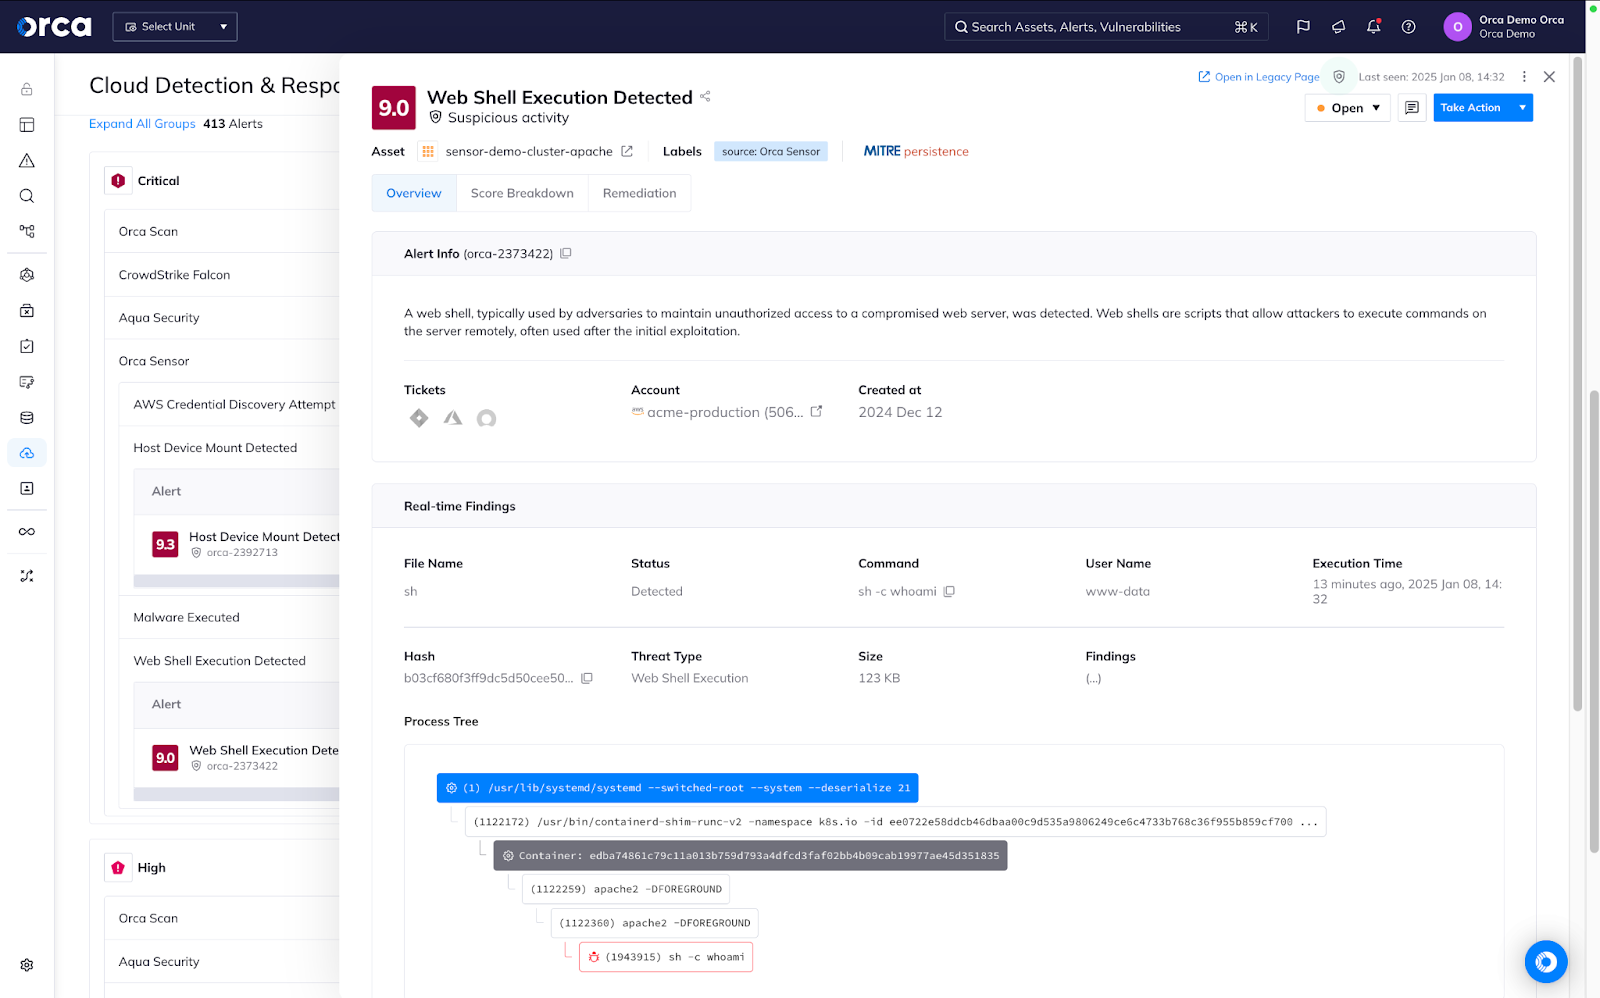Viewport: 1600px width, 998px height.
Task: Click the Jira ticket icon
Action: point(419,418)
